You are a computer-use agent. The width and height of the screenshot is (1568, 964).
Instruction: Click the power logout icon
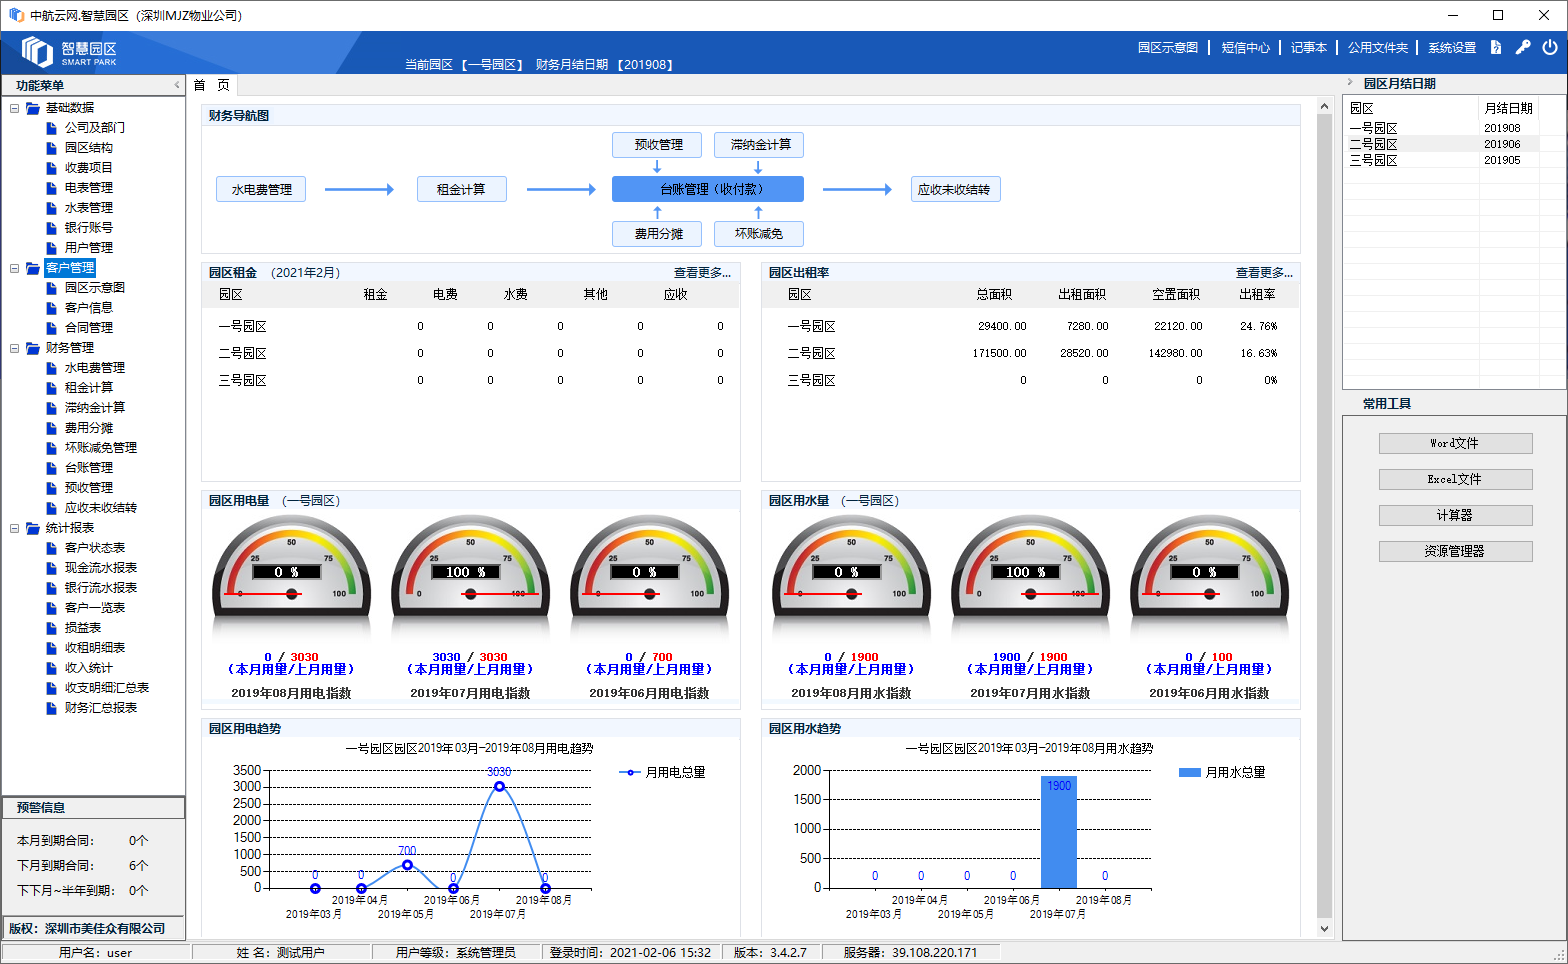pos(1549,47)
